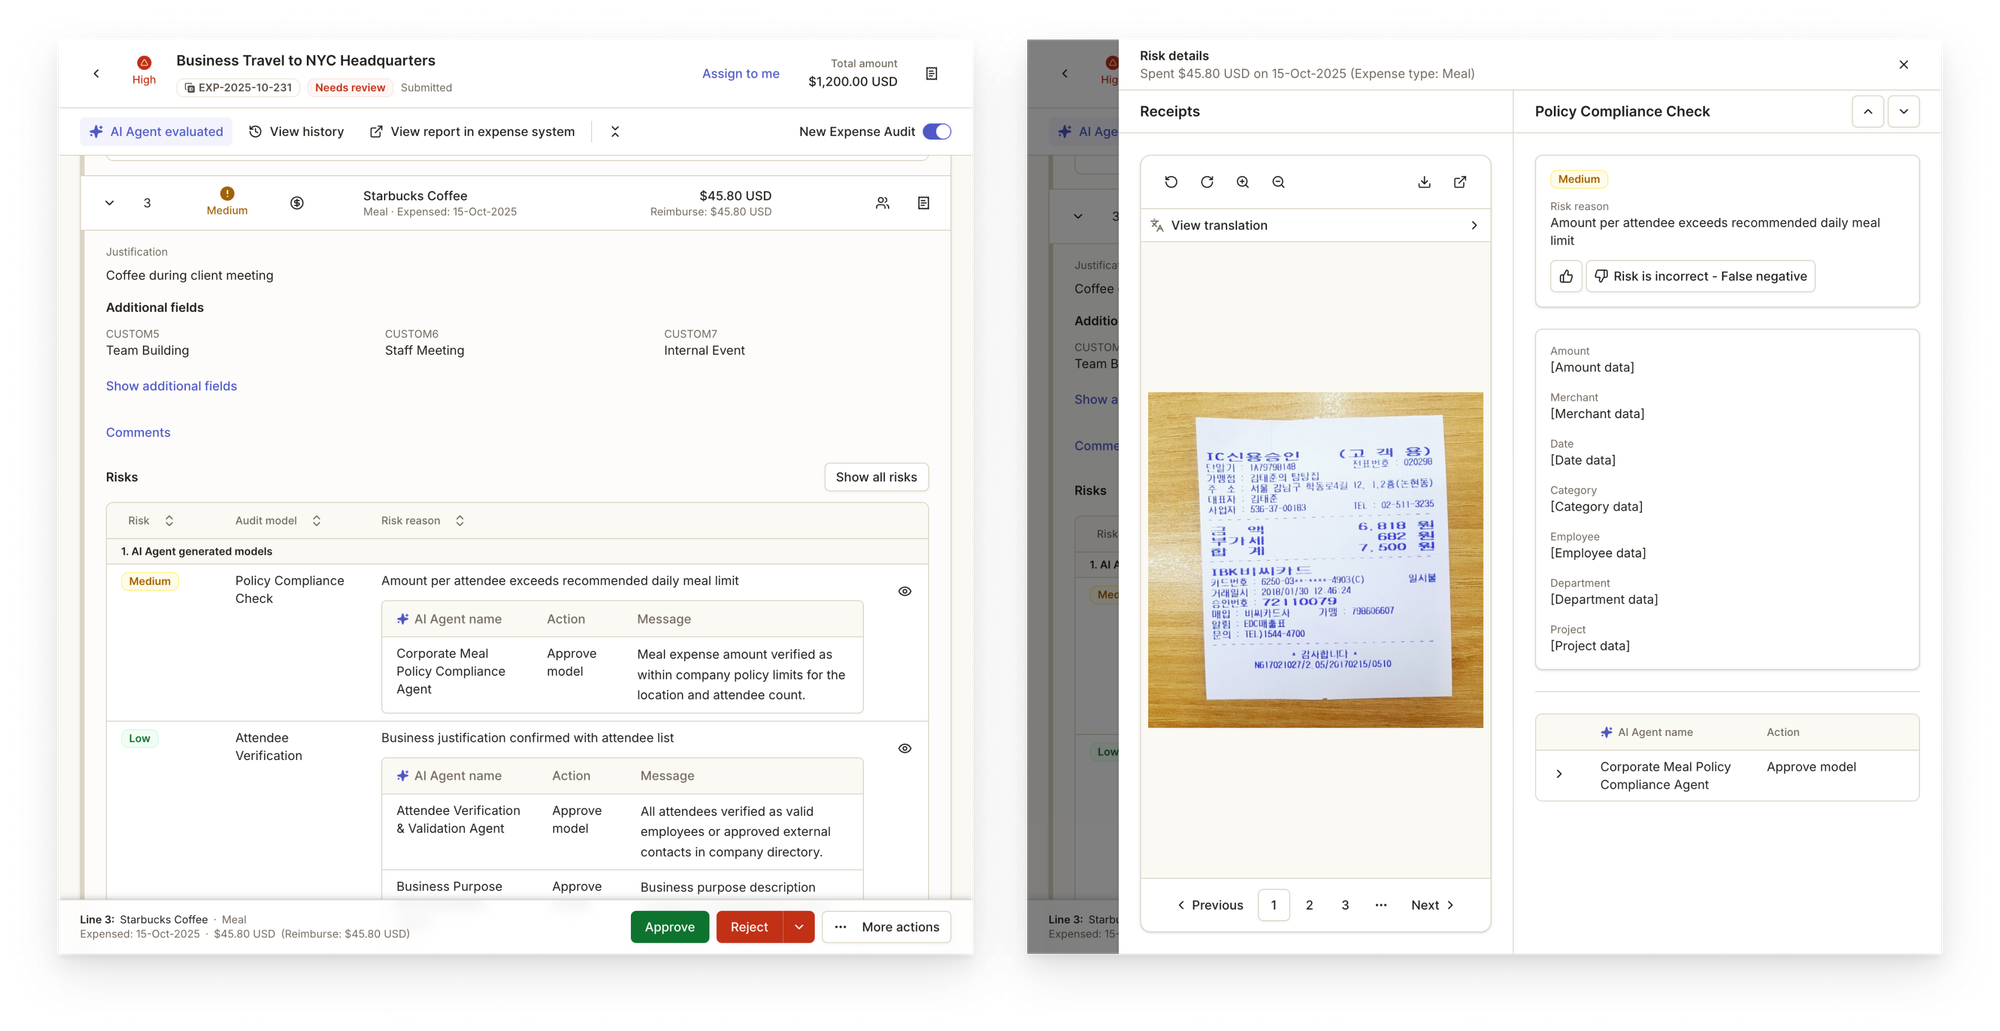Image resolution: width=2000 pixels, height=1031 pixels.
Task: Download the receipt image
Action: point(1424,182)
